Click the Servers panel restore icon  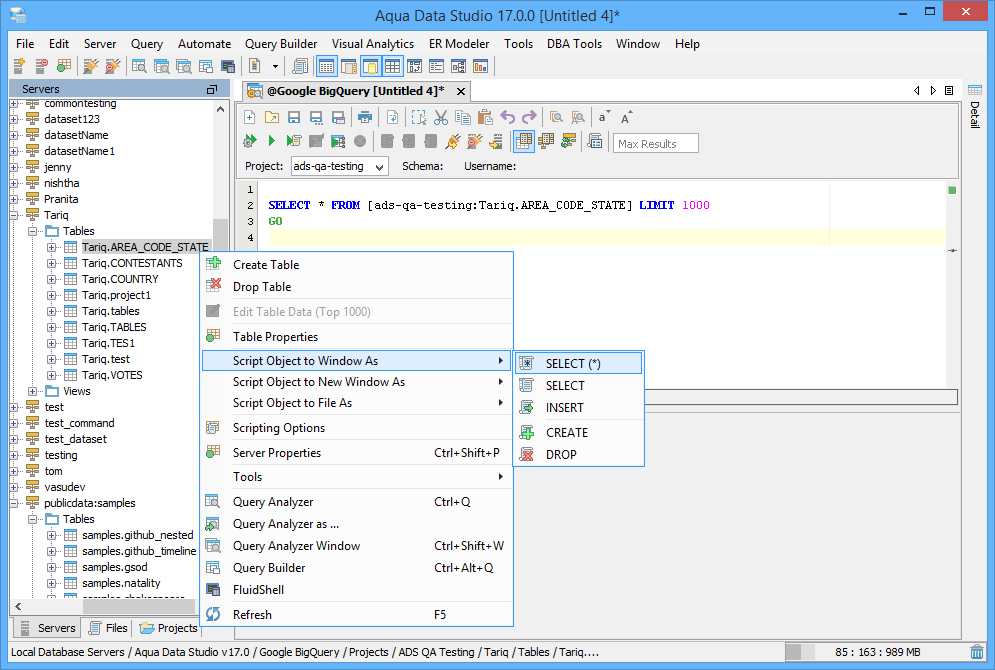click(212, 89)
